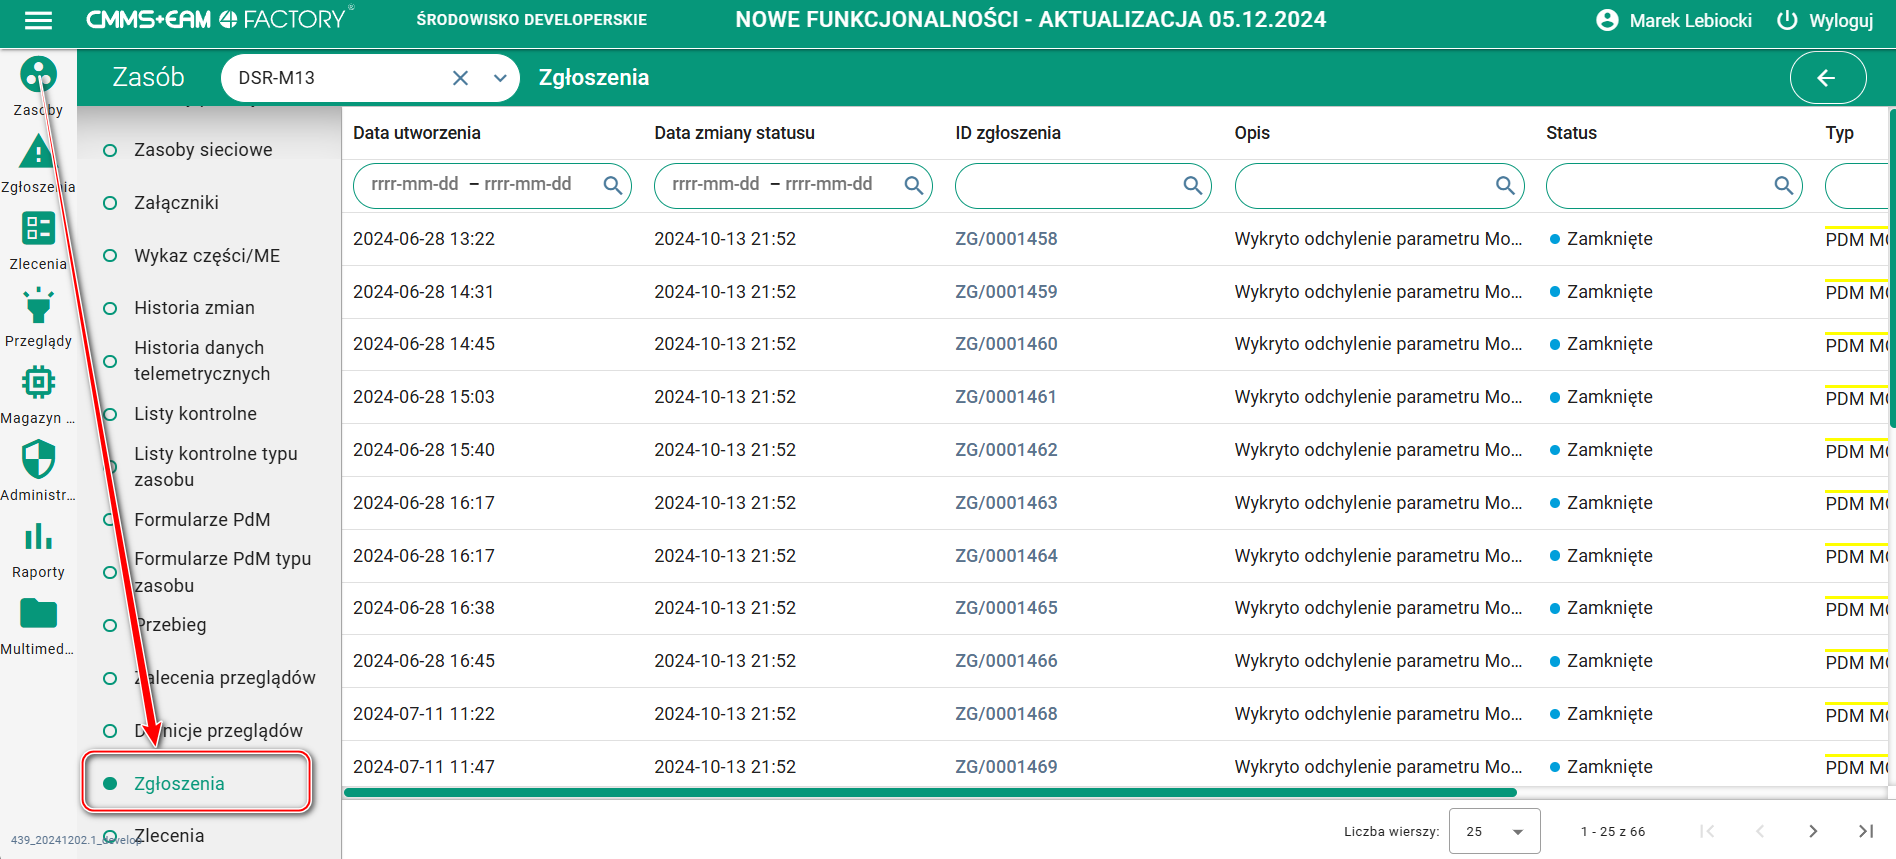Screen dimensions: 1896x859
Task: Open ticket link ZG/0001463
Action: (x=1006, y=503)
